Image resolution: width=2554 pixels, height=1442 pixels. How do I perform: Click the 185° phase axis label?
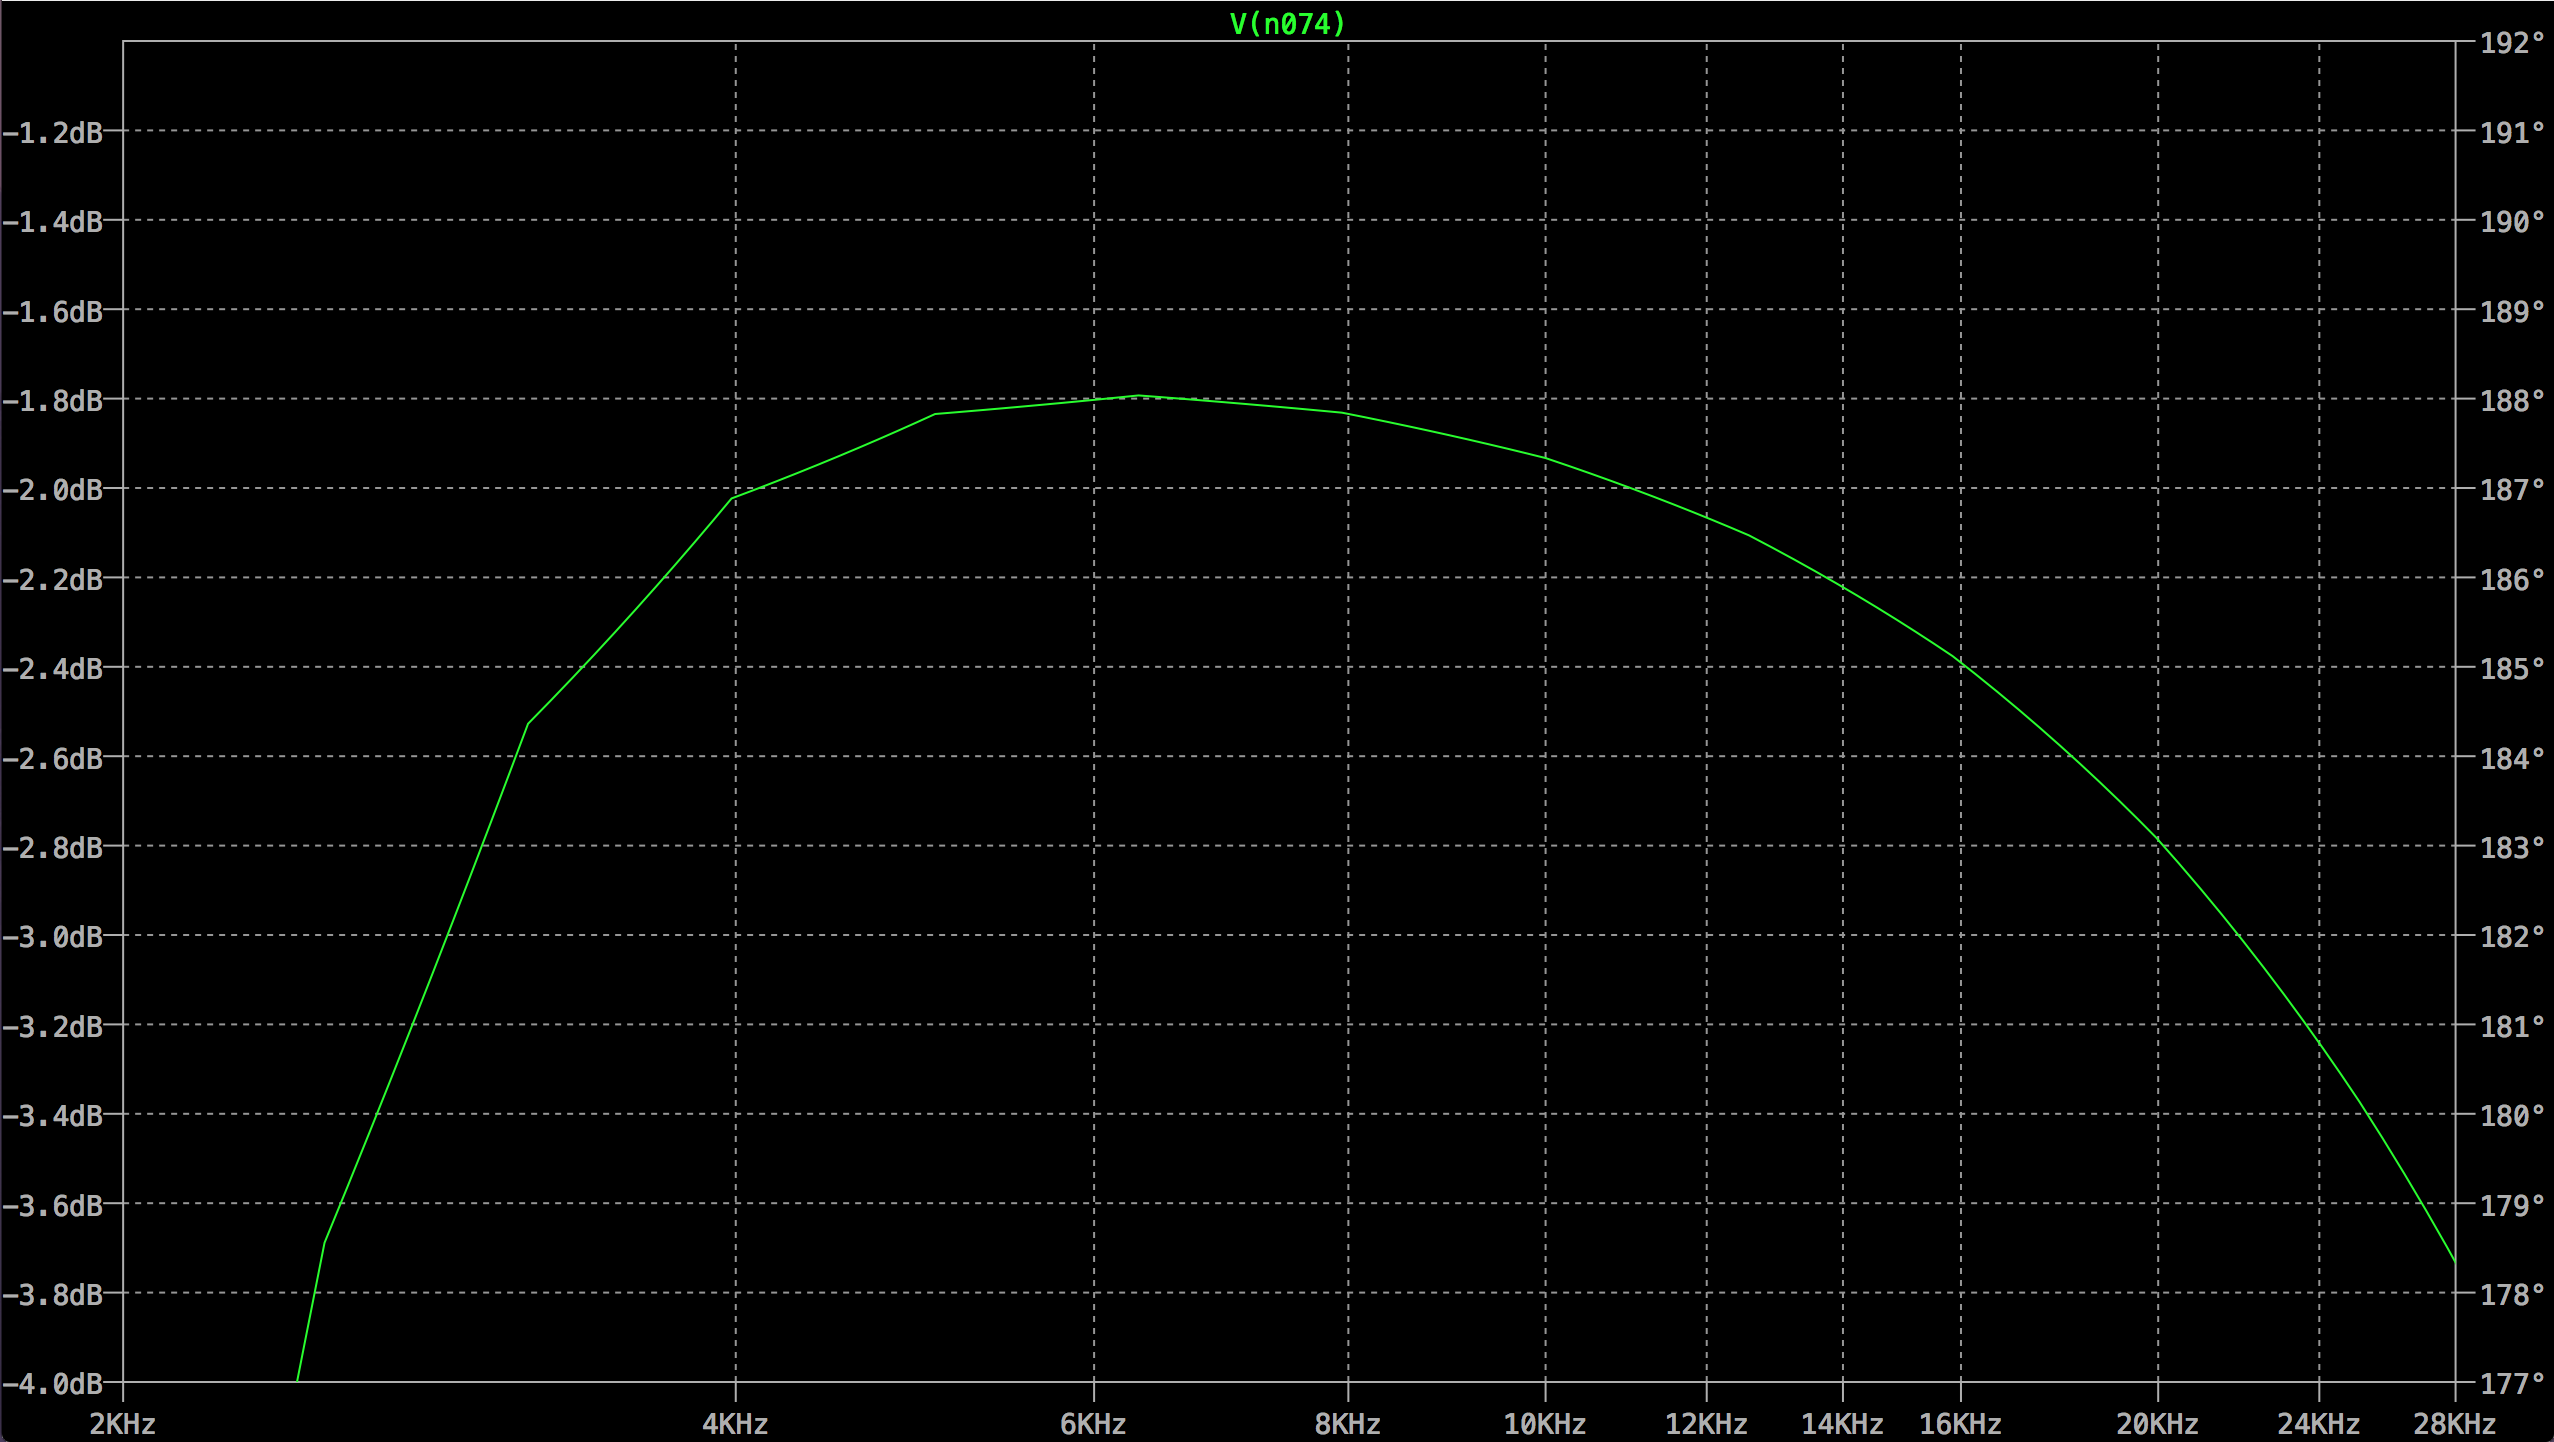[2512, 668]
